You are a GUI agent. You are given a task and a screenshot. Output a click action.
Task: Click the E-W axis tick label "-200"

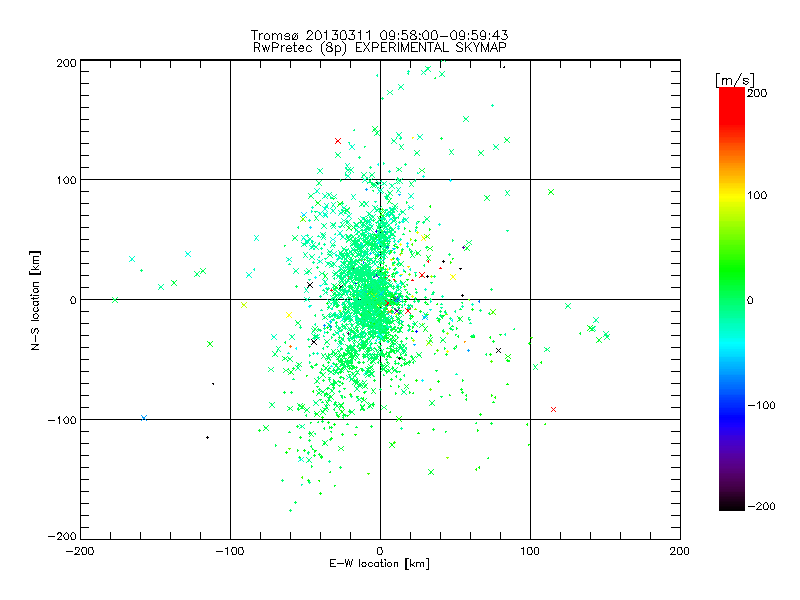pos(80,551)
